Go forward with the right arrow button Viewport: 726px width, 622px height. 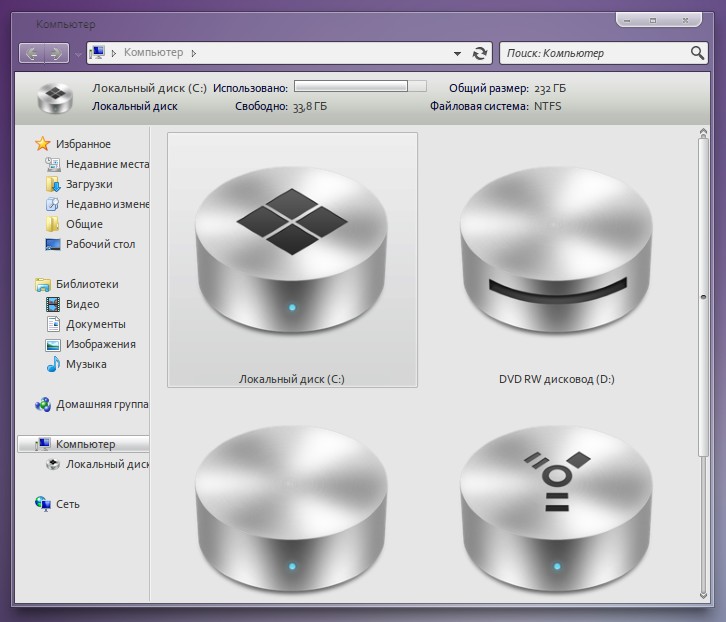56,53
